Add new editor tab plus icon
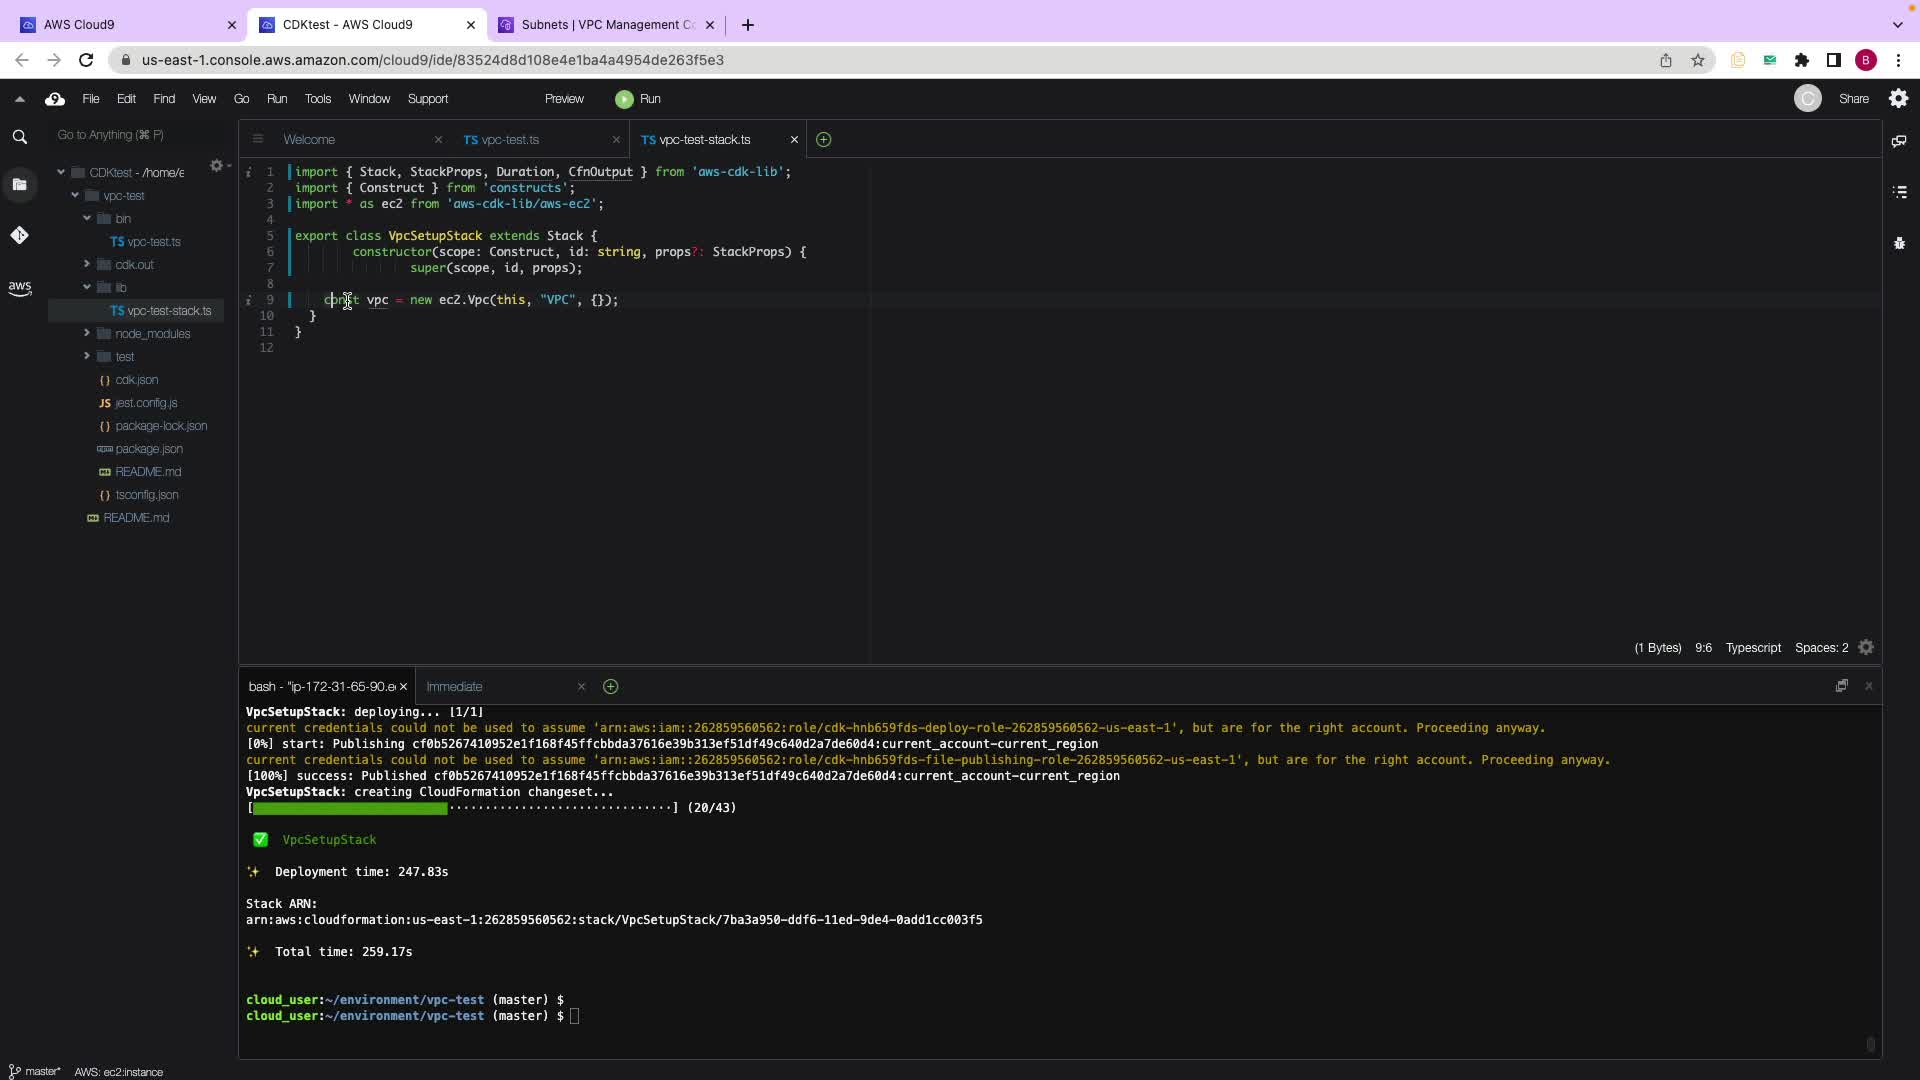This screenshot has width=1920, height=1080. 823,140
